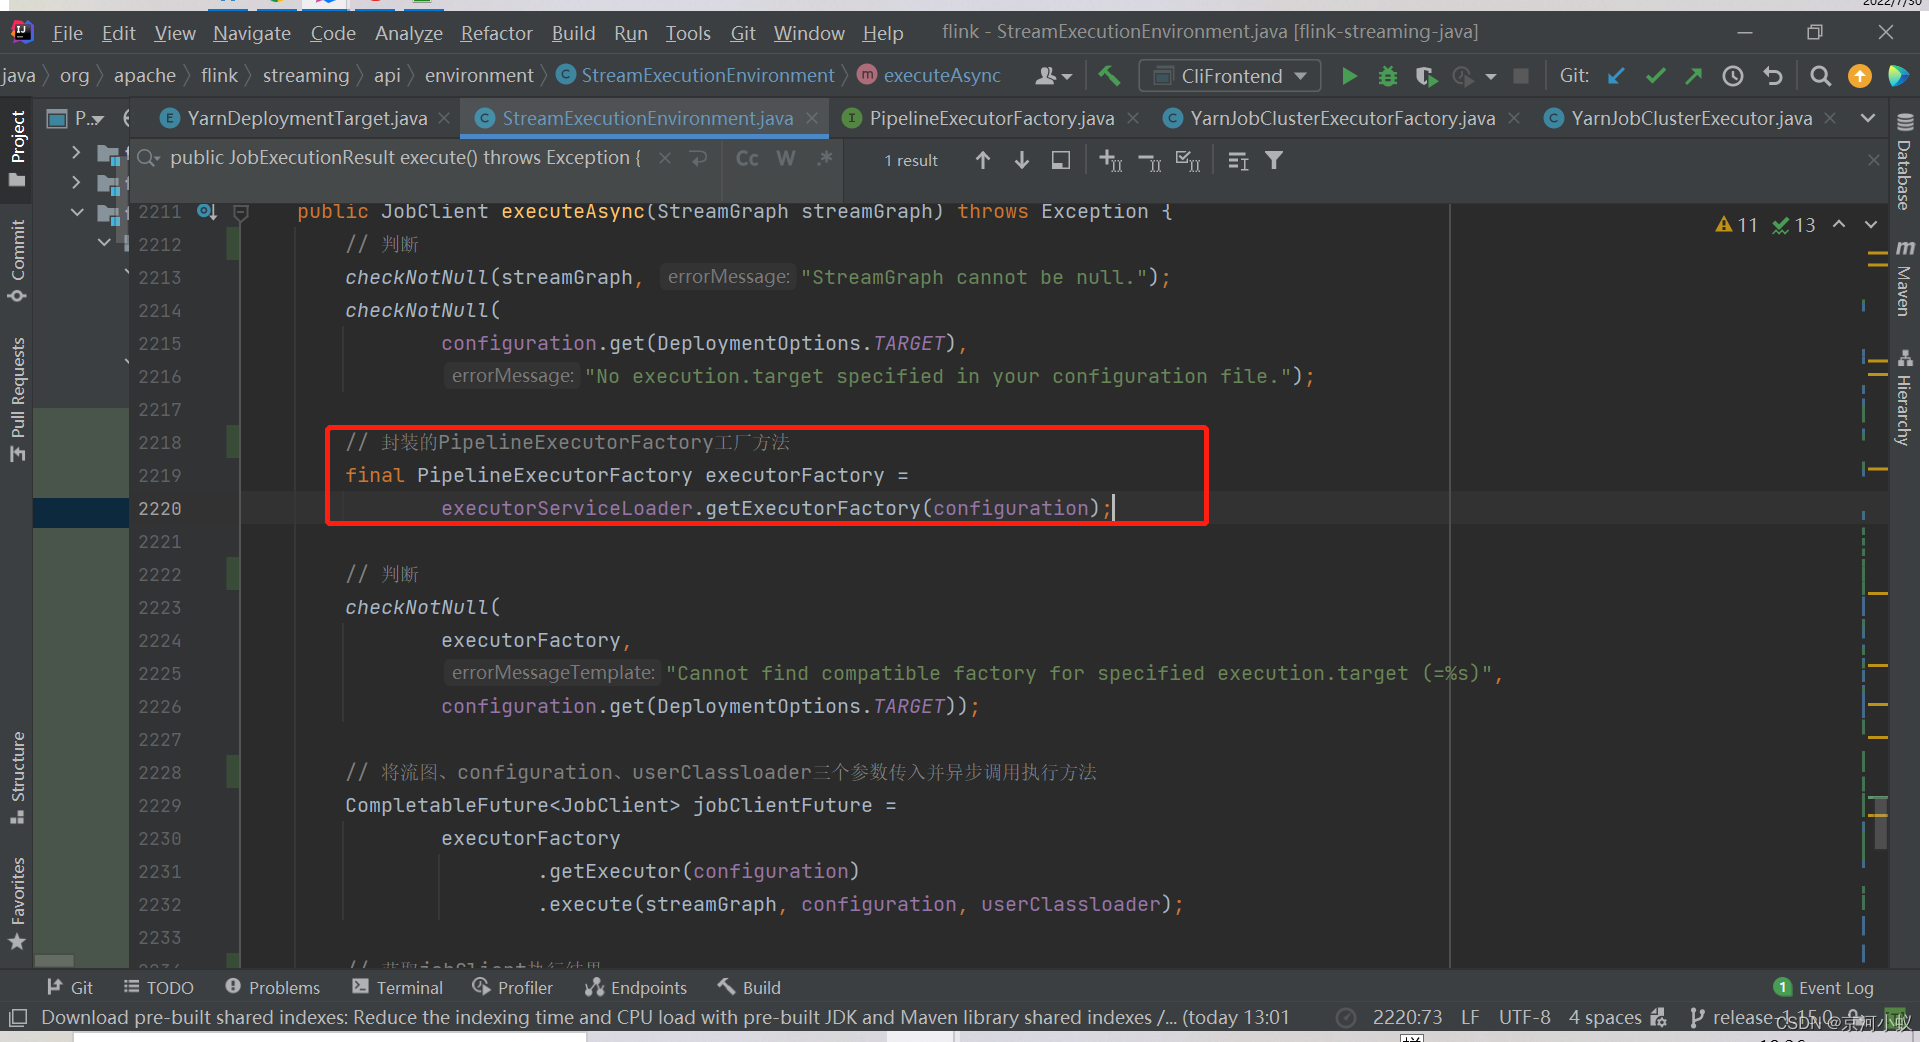Open Search Everywhere with the magnifier icon
Viewport: 1929px width, 1042px height.
[1820, 75]
